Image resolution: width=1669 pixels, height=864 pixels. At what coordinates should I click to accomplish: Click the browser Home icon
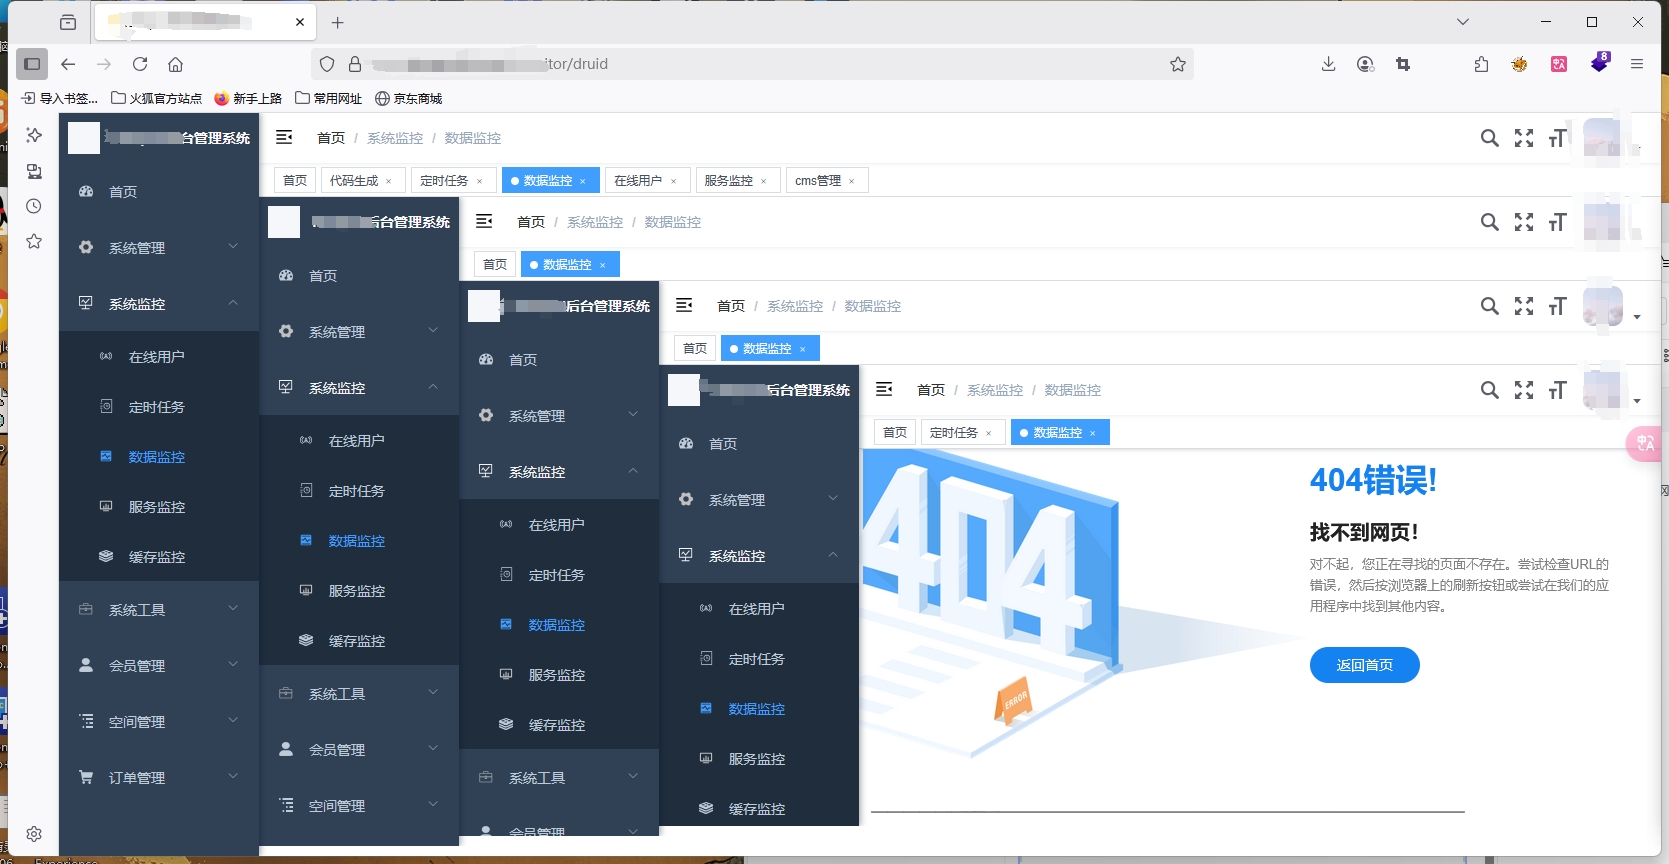pos(175,64)
